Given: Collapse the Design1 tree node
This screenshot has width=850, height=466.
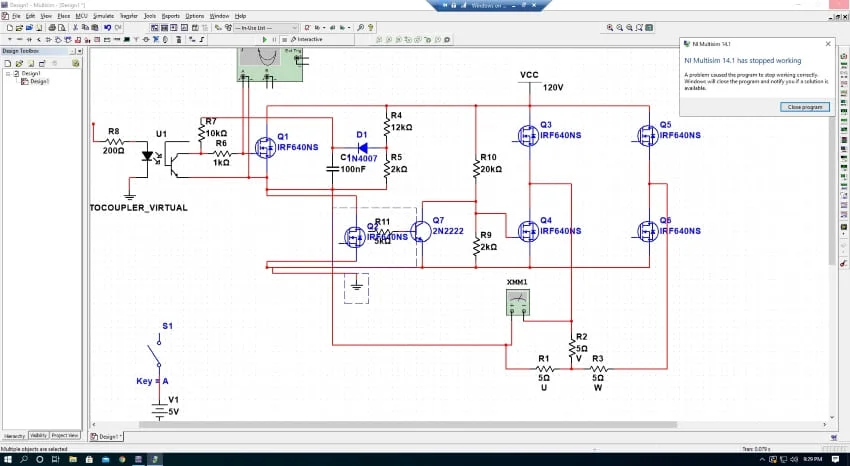Looking at the screenshot, I should tap(8, 73).
